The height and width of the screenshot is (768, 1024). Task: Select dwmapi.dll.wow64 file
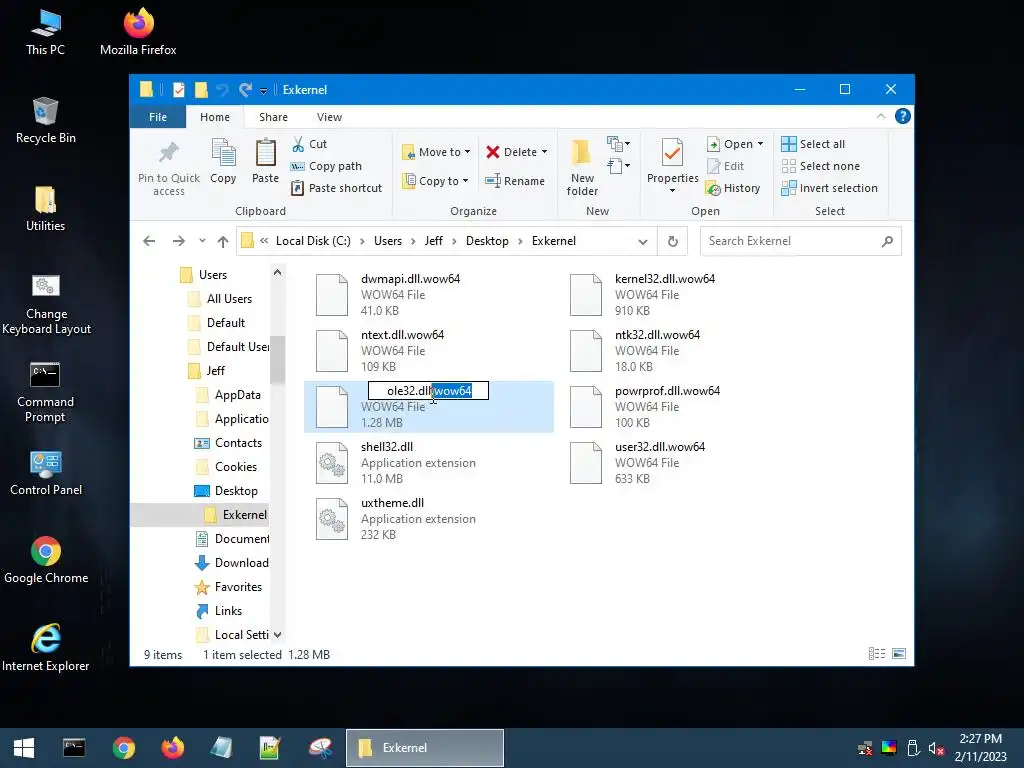(x=428, y=295)
